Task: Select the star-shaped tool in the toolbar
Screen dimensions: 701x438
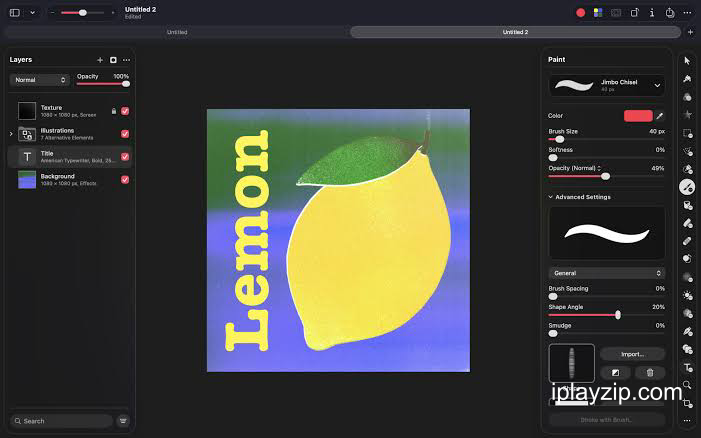Action: 687,115
